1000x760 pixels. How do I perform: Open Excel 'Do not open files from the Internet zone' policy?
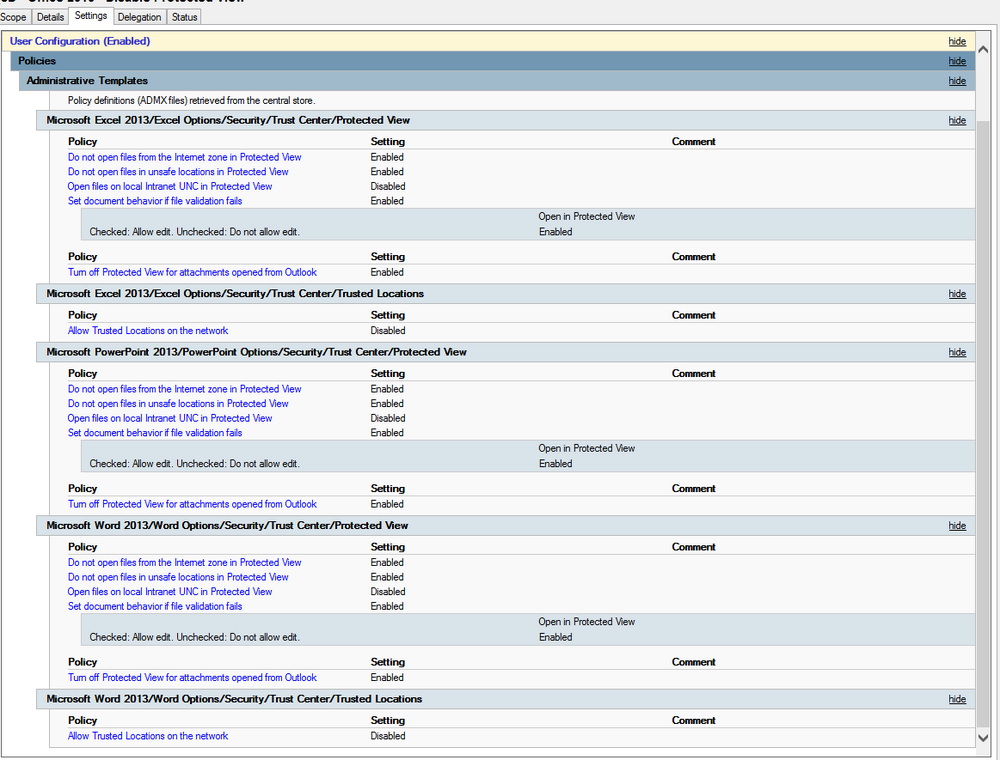(184, 157)
